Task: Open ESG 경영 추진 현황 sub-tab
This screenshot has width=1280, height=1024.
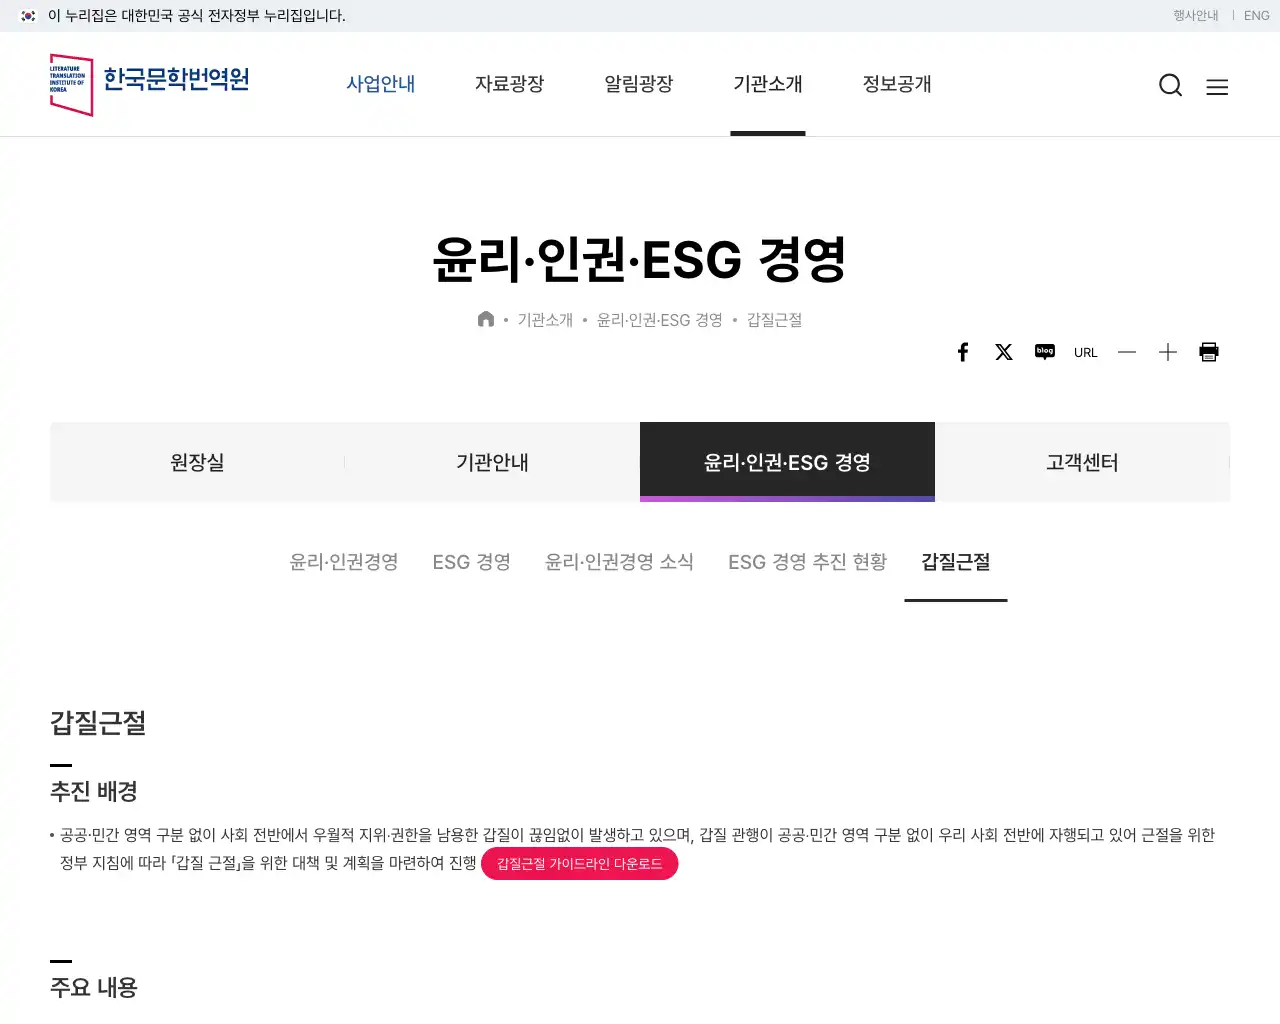Action: [808, 562]
